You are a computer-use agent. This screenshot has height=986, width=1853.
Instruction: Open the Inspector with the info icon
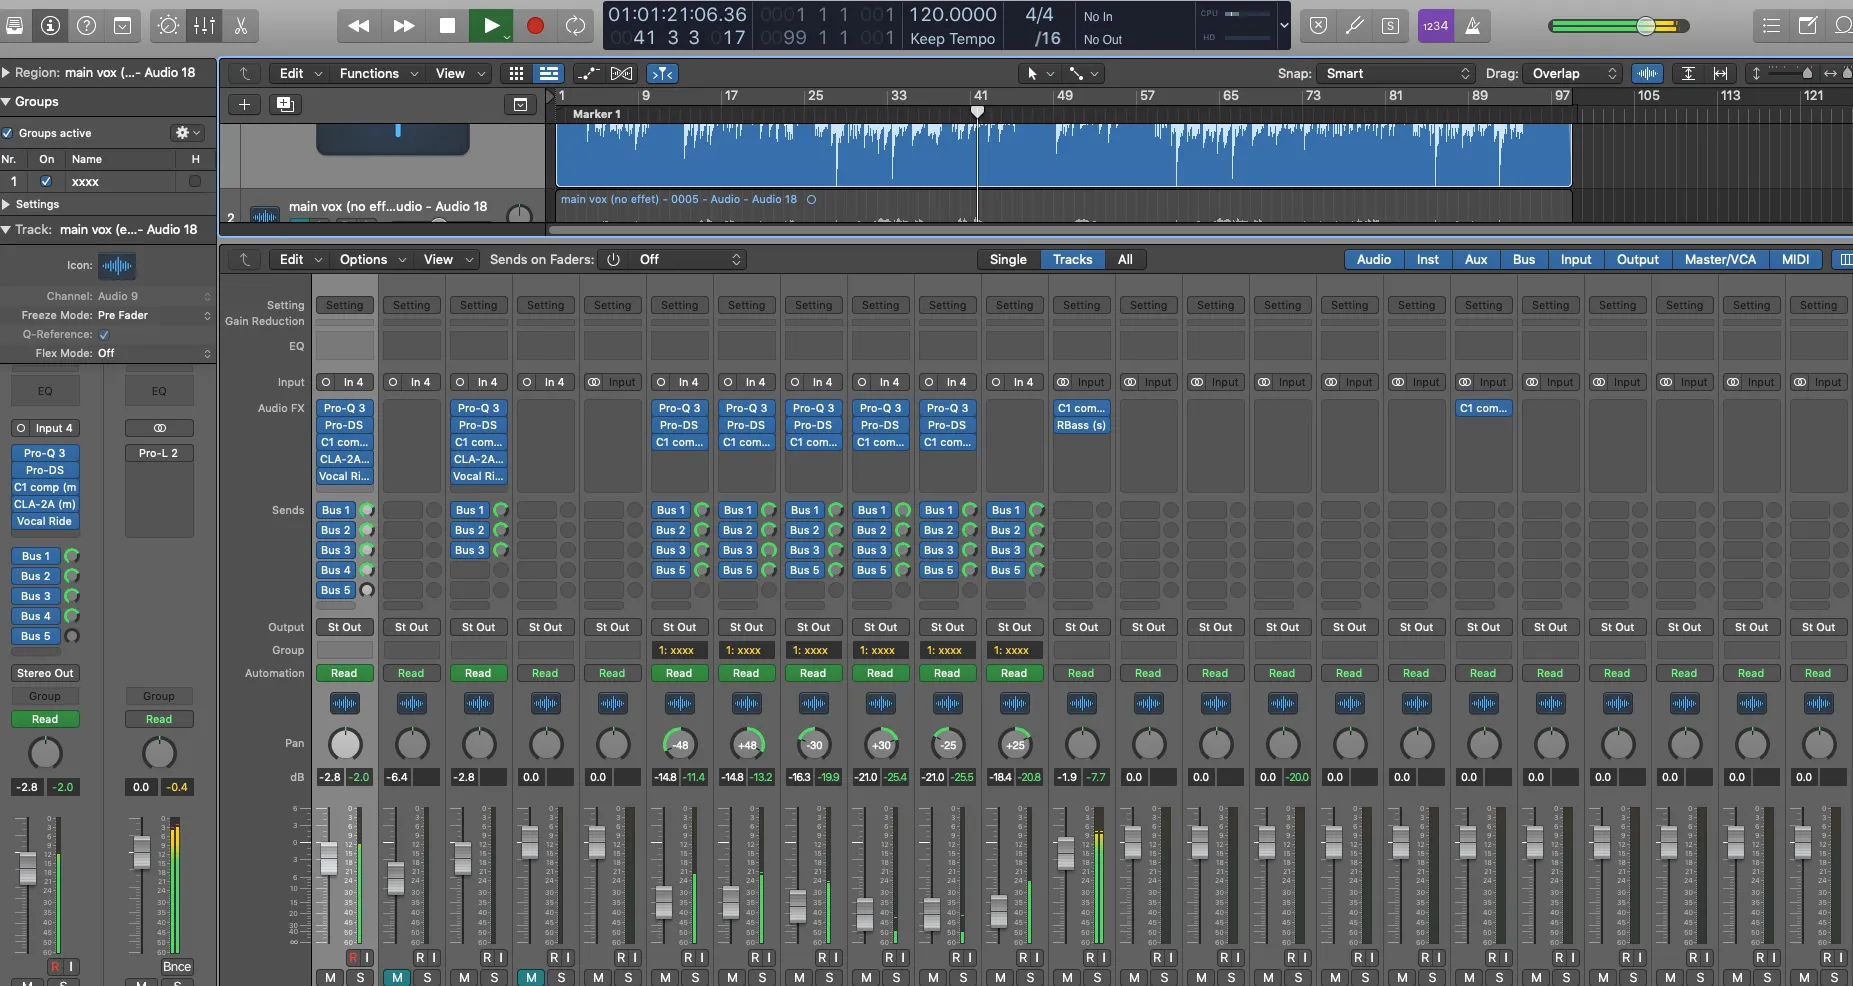coord(50,26)
